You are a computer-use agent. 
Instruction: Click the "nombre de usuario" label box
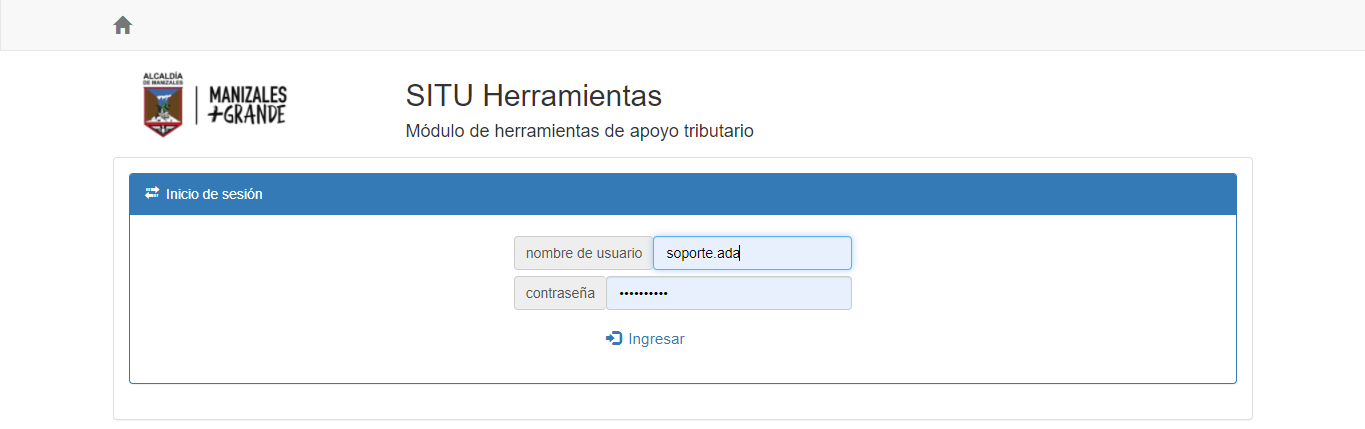click(583, 253)
